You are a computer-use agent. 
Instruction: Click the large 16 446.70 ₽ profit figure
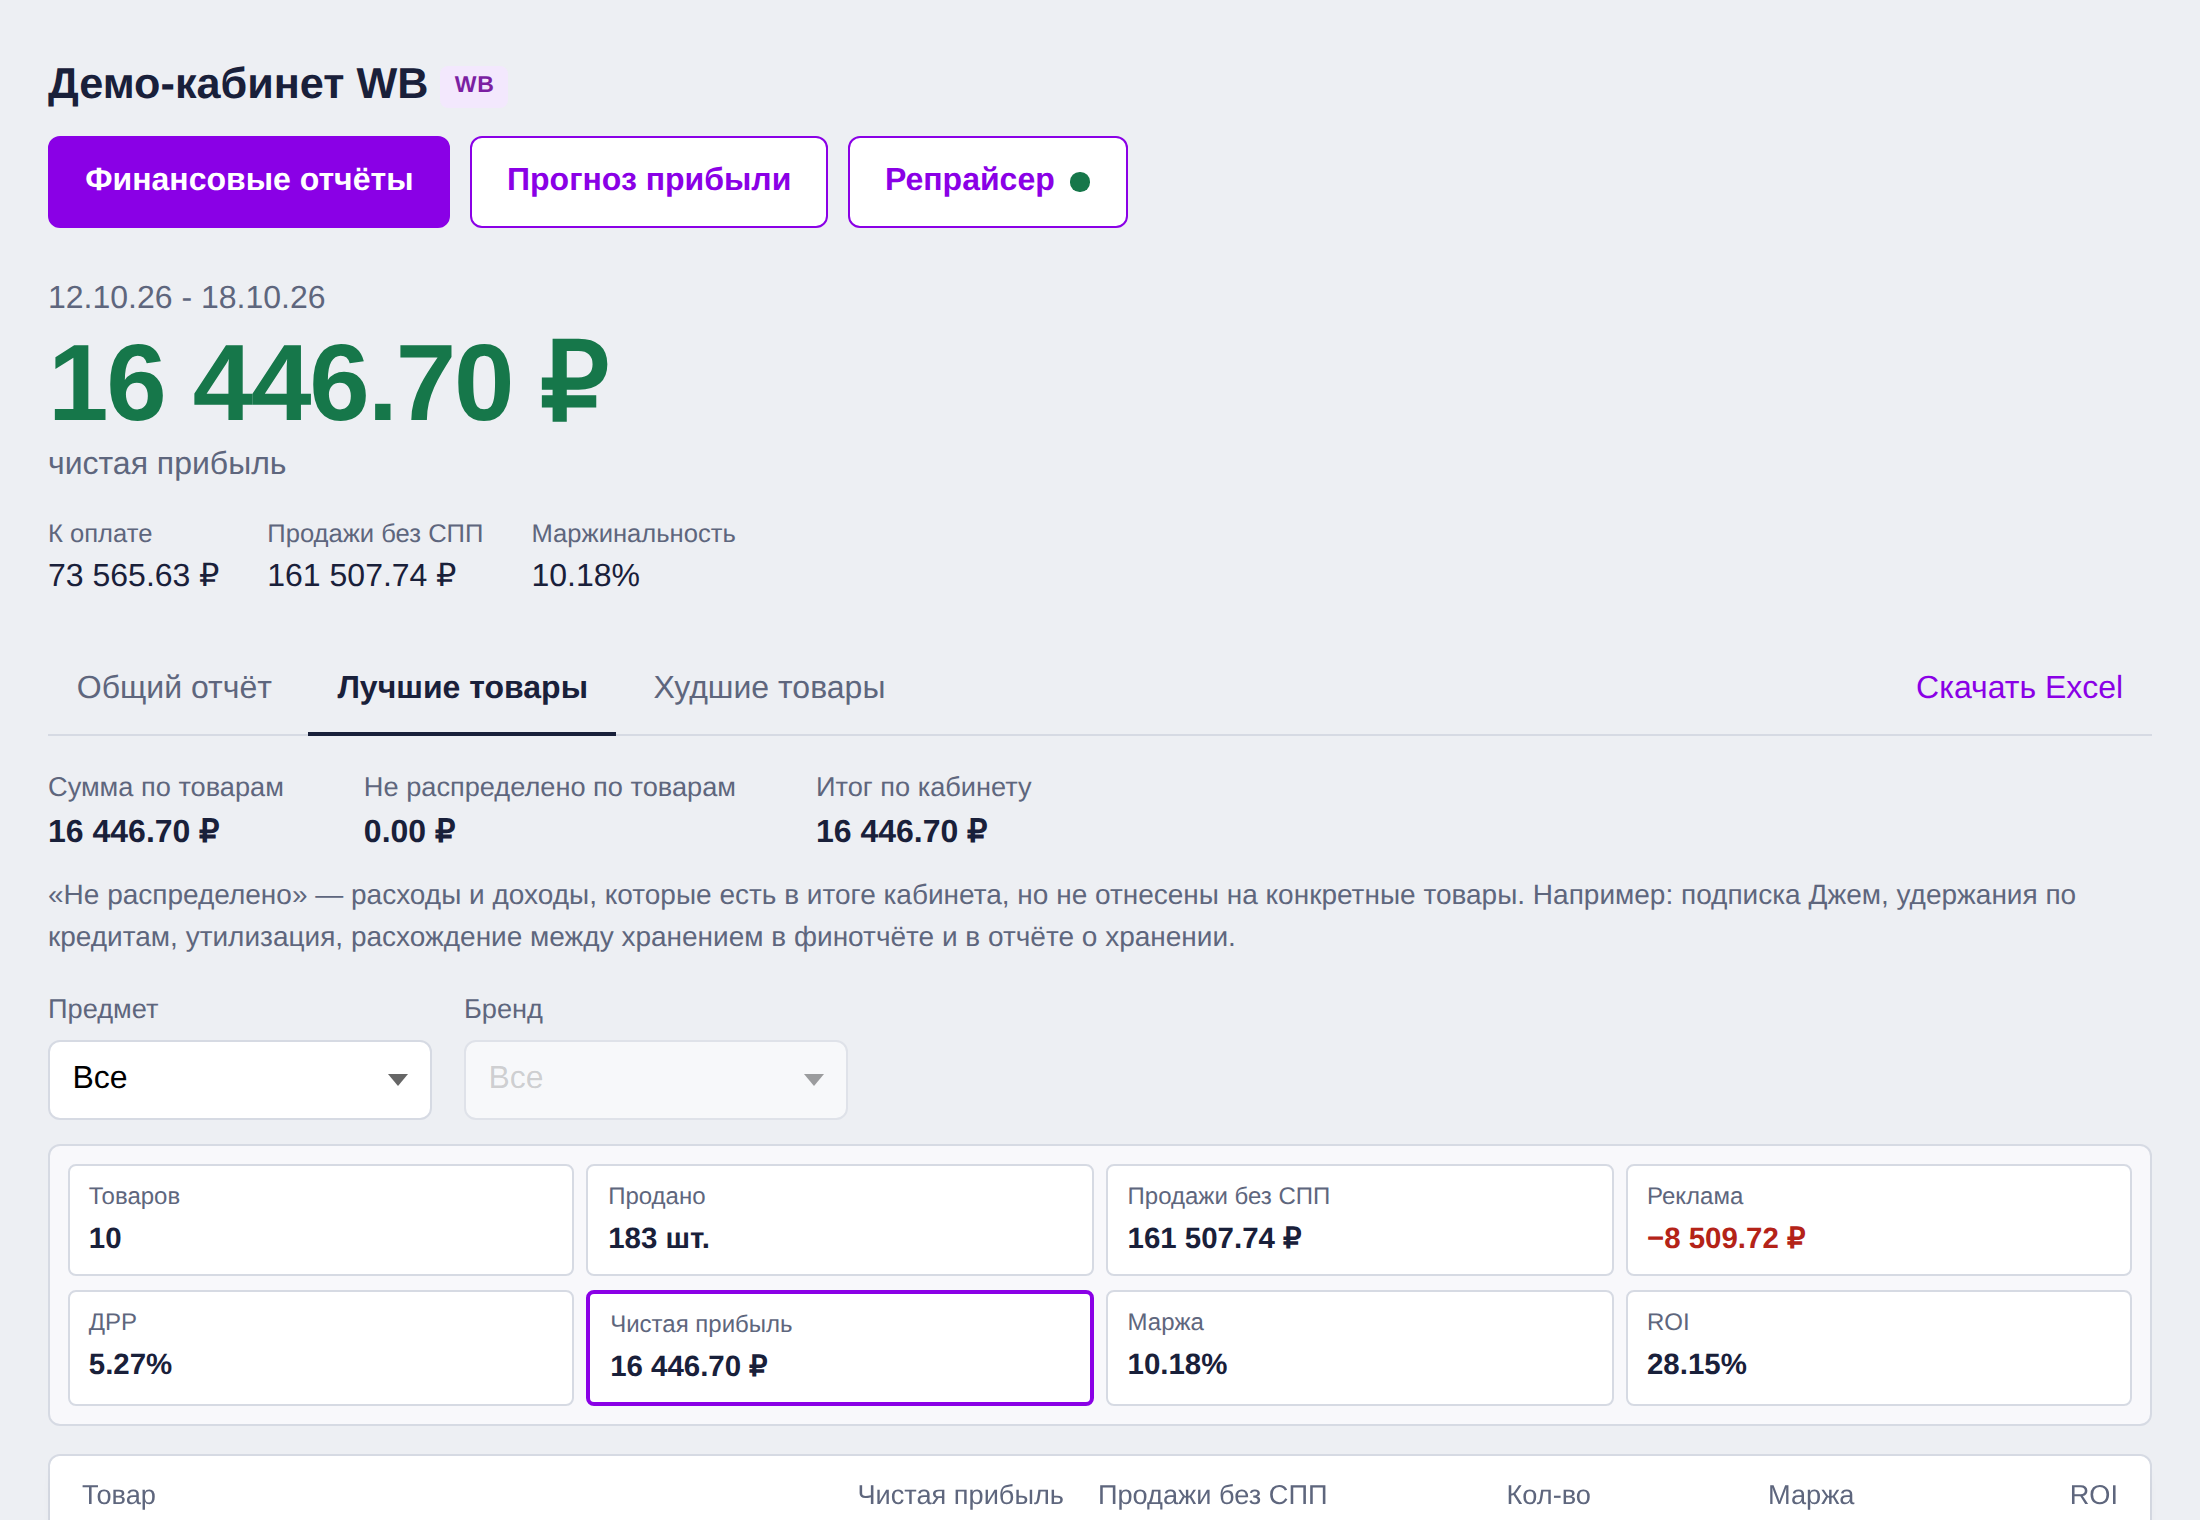click(x=329, y=384)
